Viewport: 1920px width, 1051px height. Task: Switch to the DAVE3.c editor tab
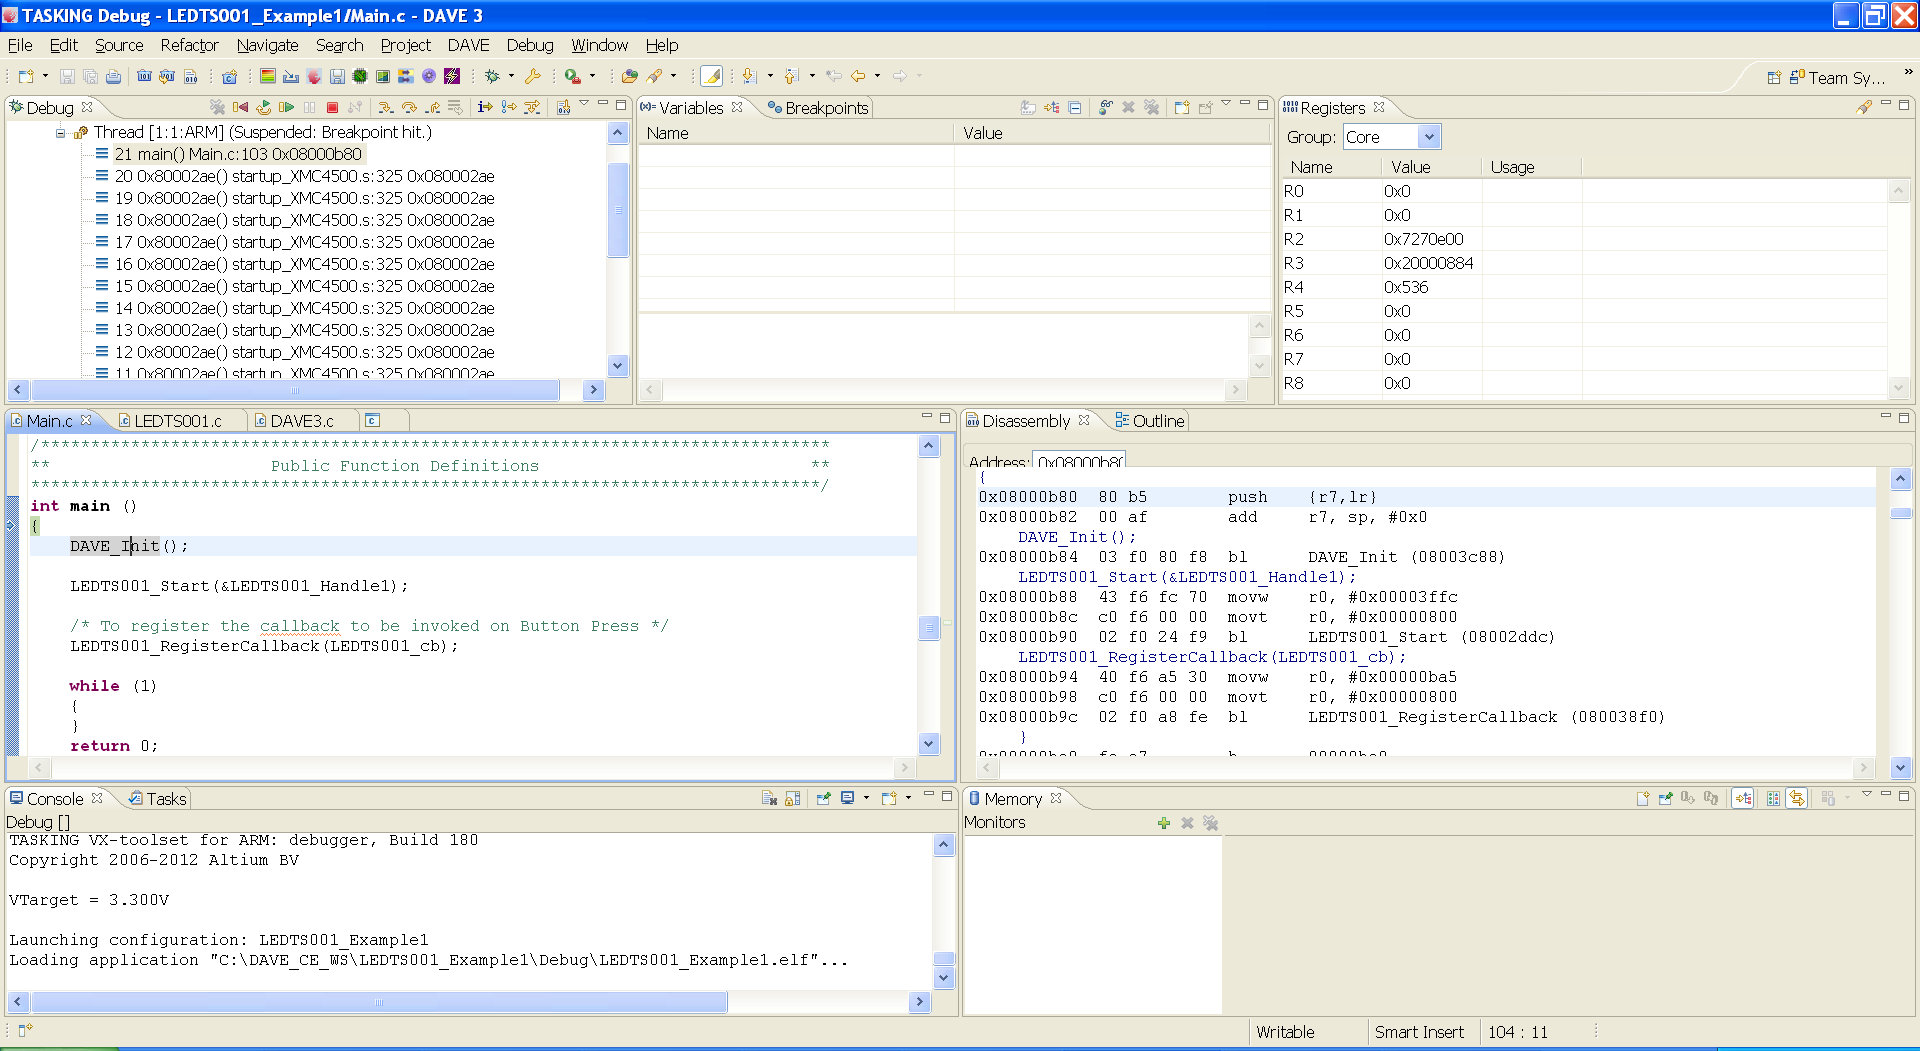(x=294, y=421)
